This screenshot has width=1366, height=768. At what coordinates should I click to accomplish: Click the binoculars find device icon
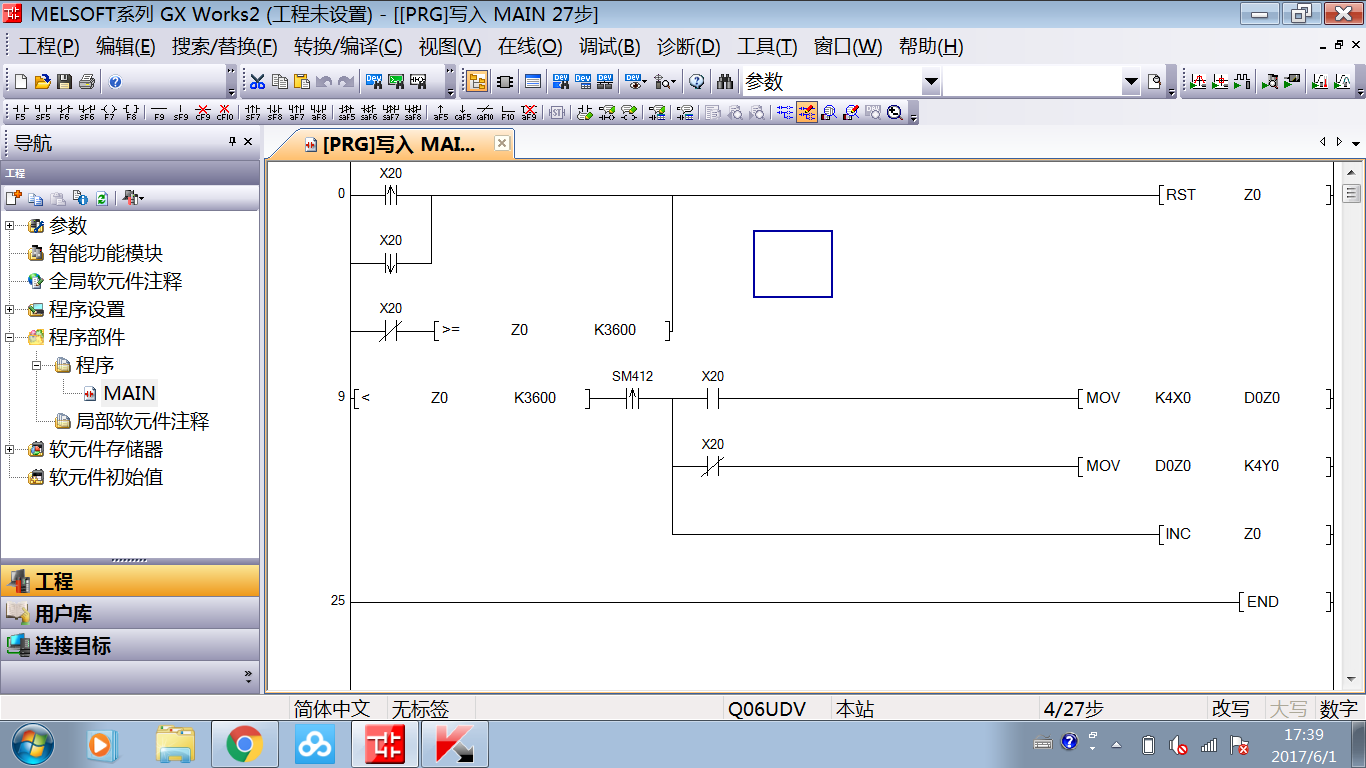726,82
